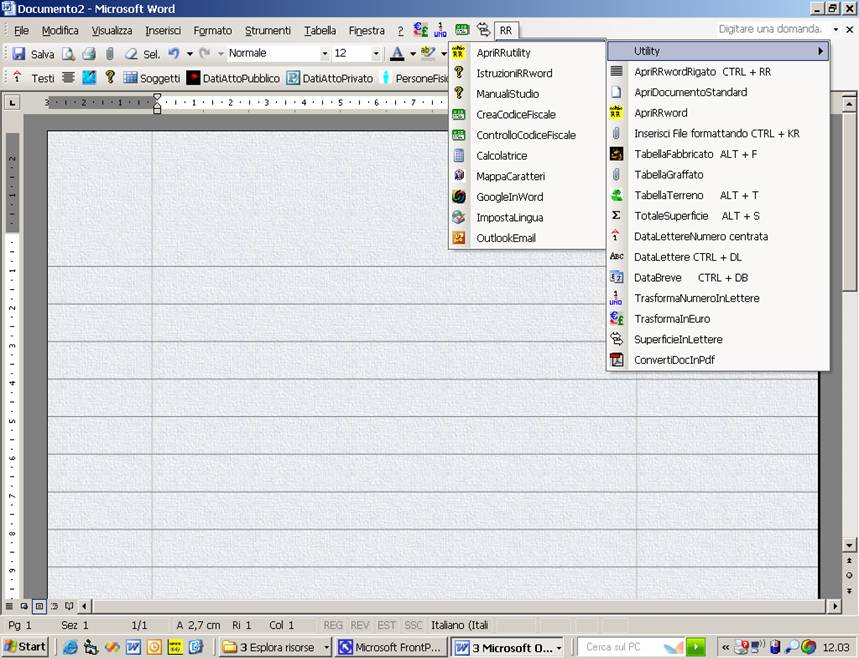Image resolution: width=859 pixels, height=659 pixels.
Task: Choose ApriRRutility from the RR menu
Action: coord(527,53)
